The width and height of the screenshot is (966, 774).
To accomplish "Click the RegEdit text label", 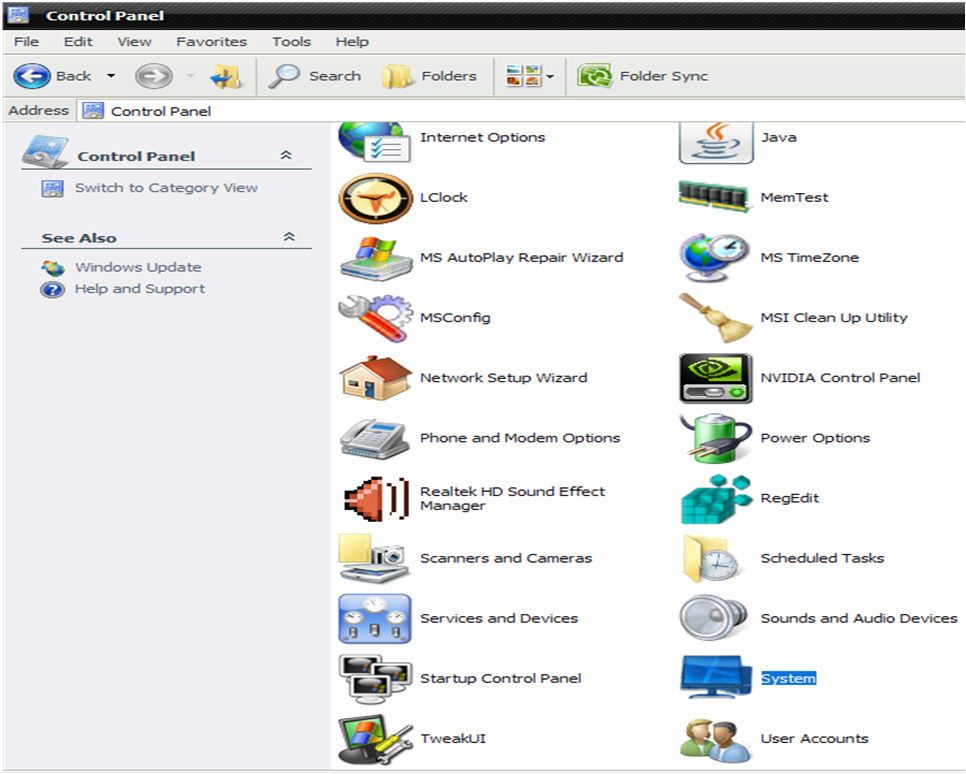I will pyautogui.click(x=790, y=499).
